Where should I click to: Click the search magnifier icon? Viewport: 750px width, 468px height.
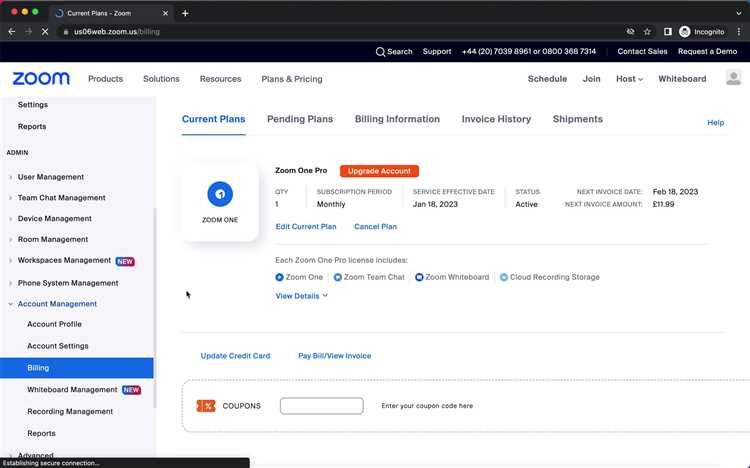coord(380,51)
